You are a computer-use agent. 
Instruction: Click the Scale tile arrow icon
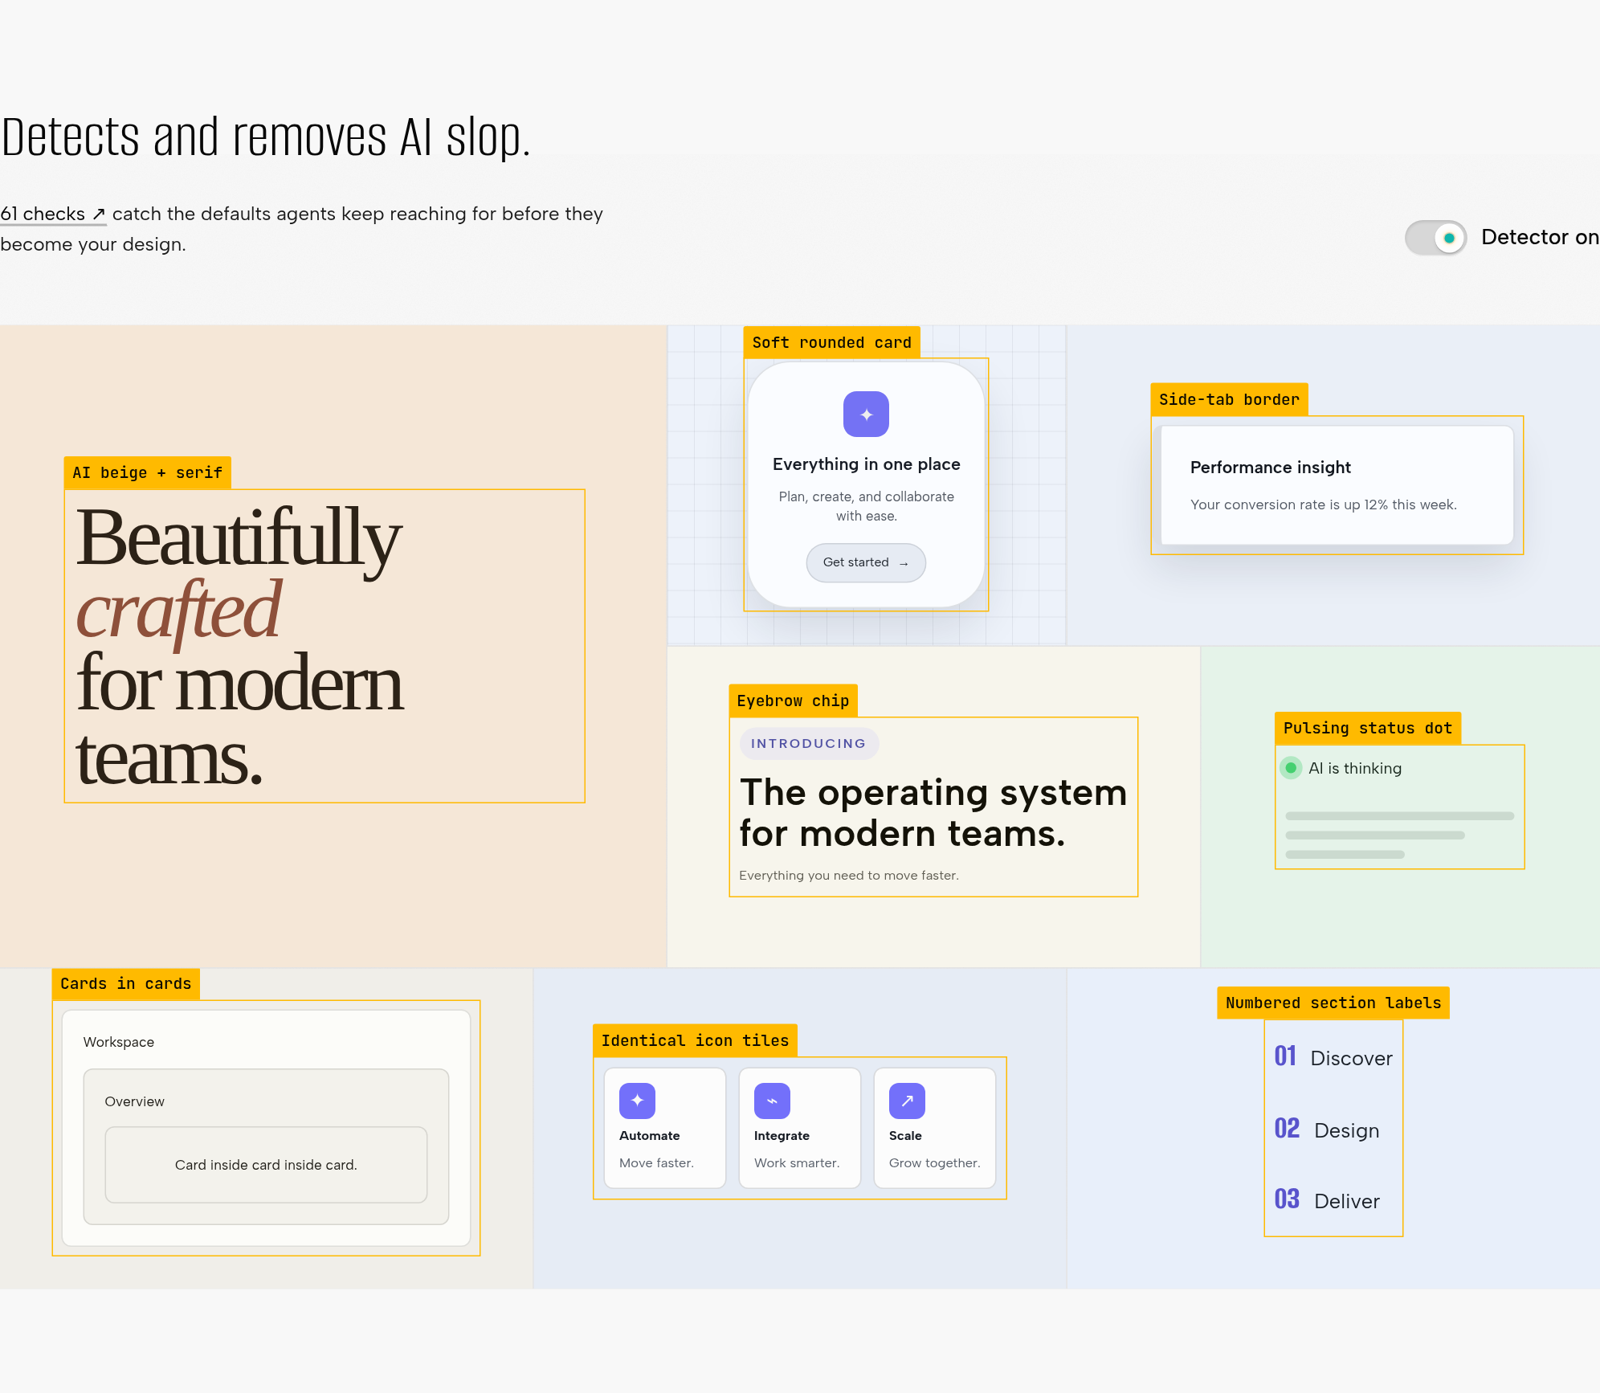coord(907,1101)
